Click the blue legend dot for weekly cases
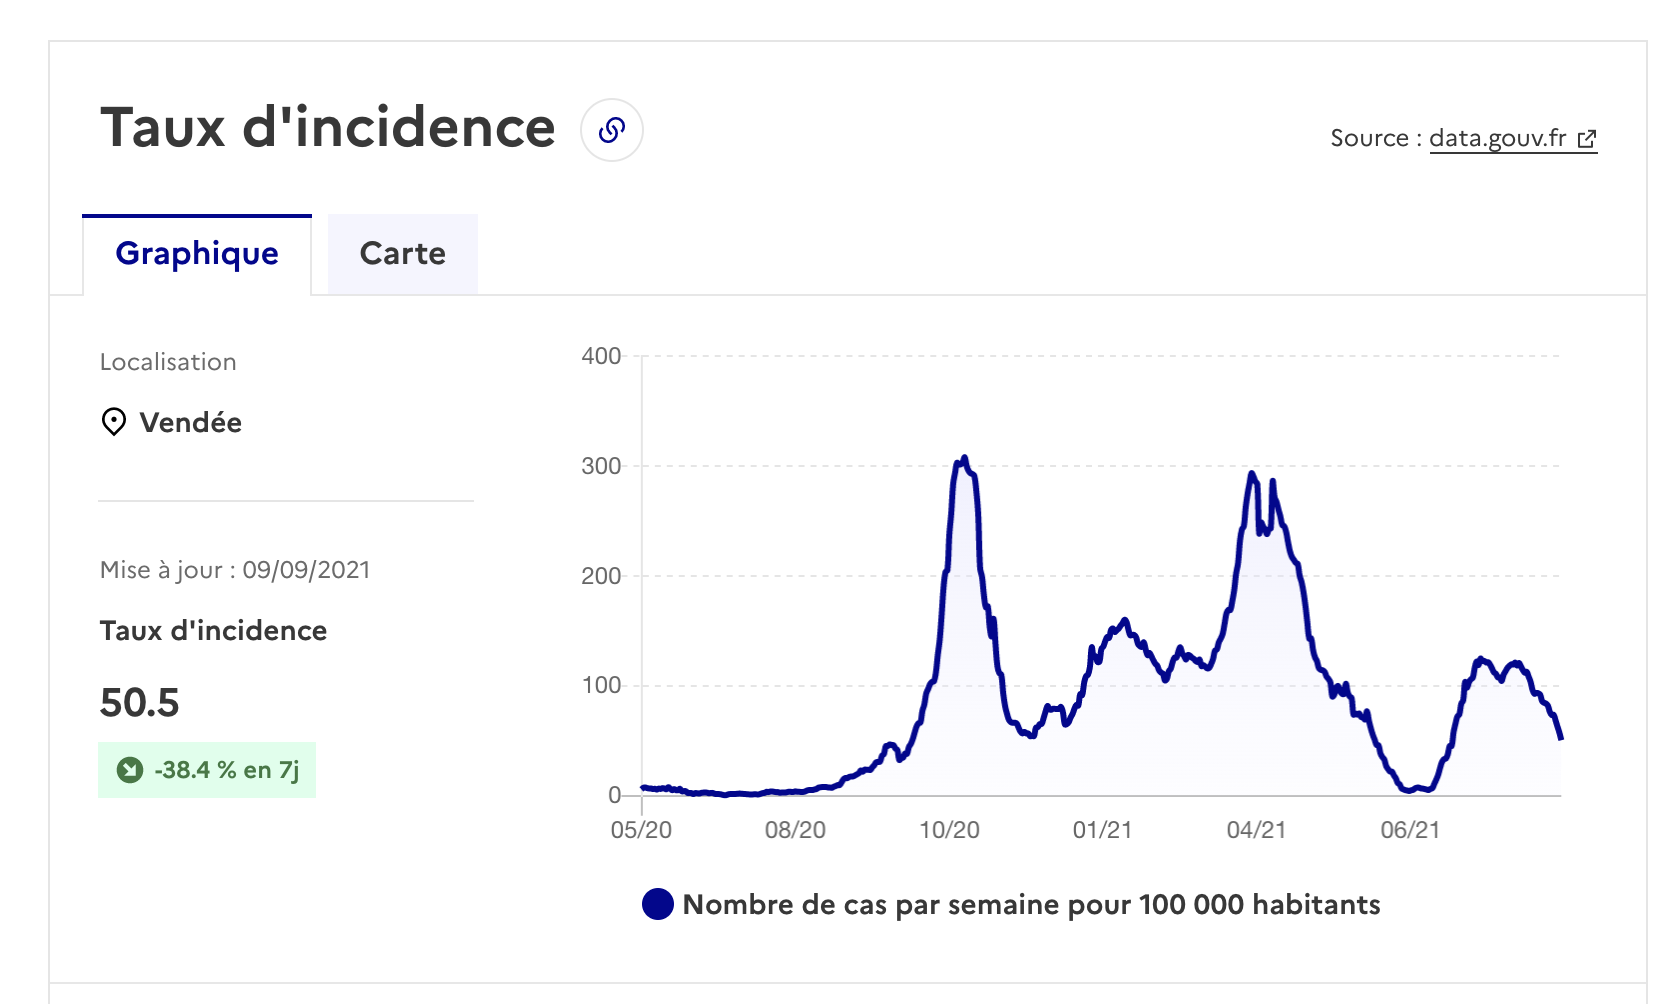 657,904
